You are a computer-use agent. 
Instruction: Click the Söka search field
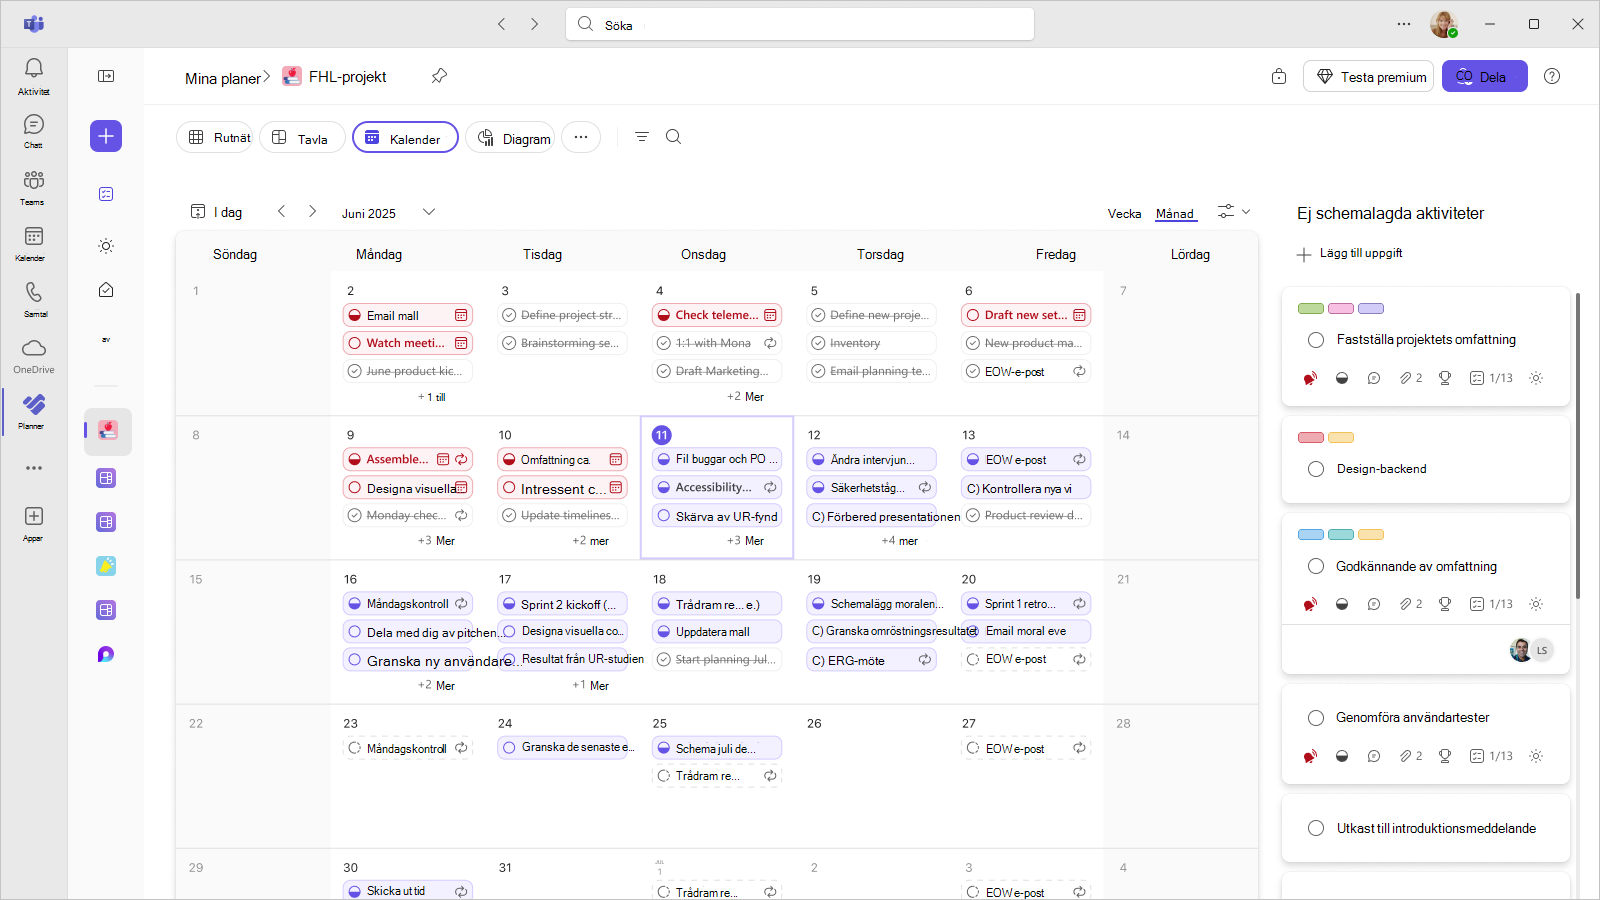tap(800, 24)
